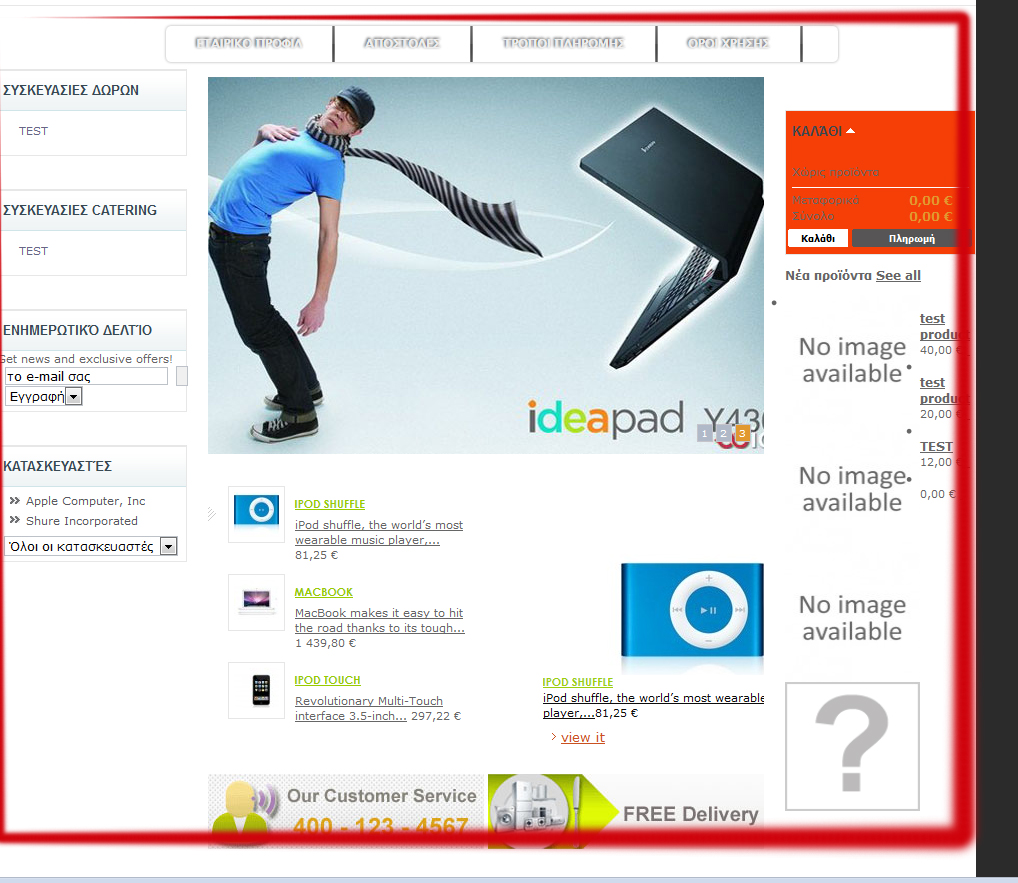Open the small MacBook product thumbnail
This screenshot has width=1018, height=883.
click(x=256, y=603)
